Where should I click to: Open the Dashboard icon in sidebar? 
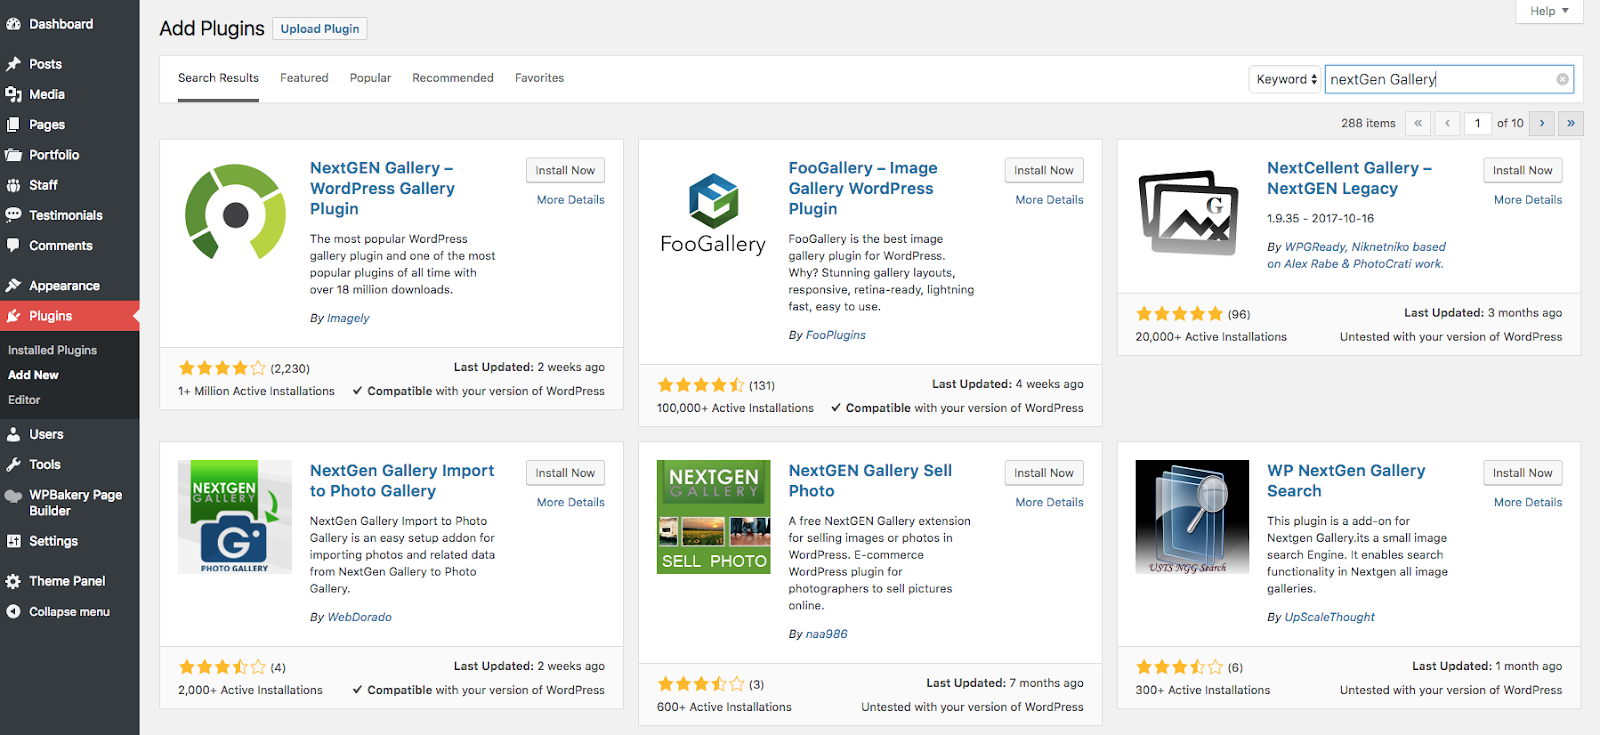13,24
